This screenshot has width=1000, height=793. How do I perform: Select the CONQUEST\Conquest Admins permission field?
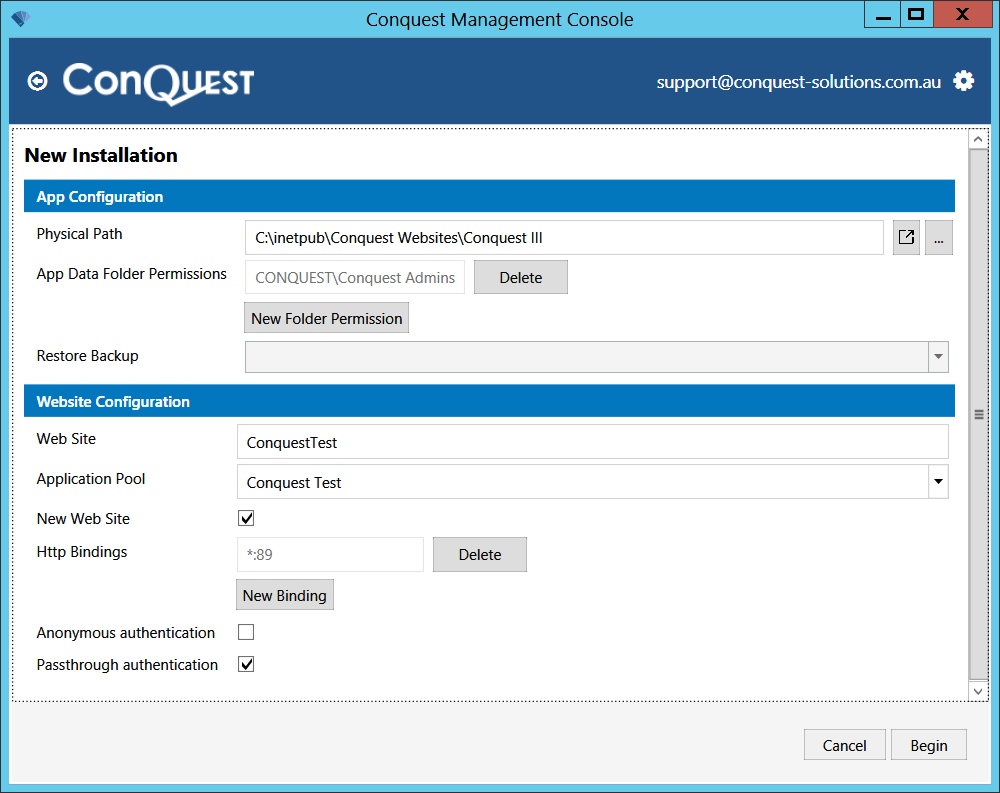(355, 278)
